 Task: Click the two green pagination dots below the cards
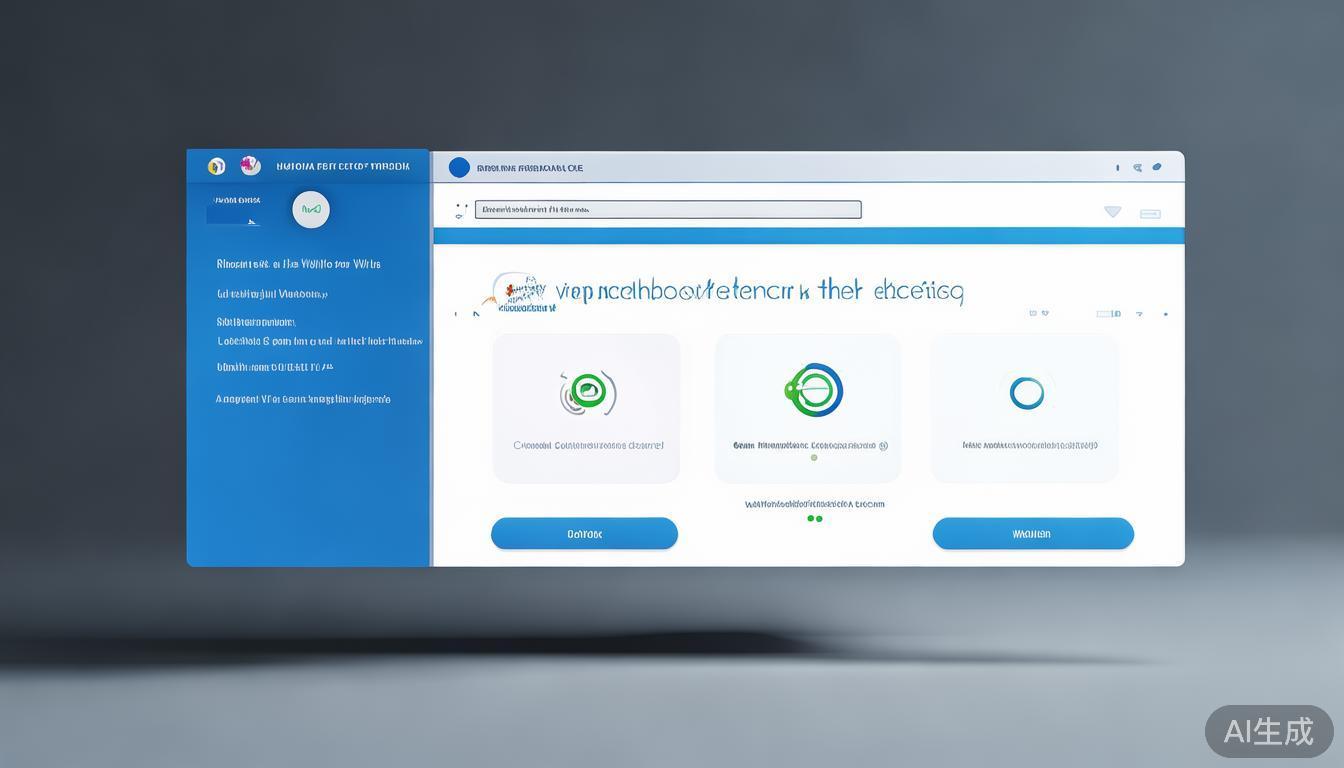click(815, 519)
